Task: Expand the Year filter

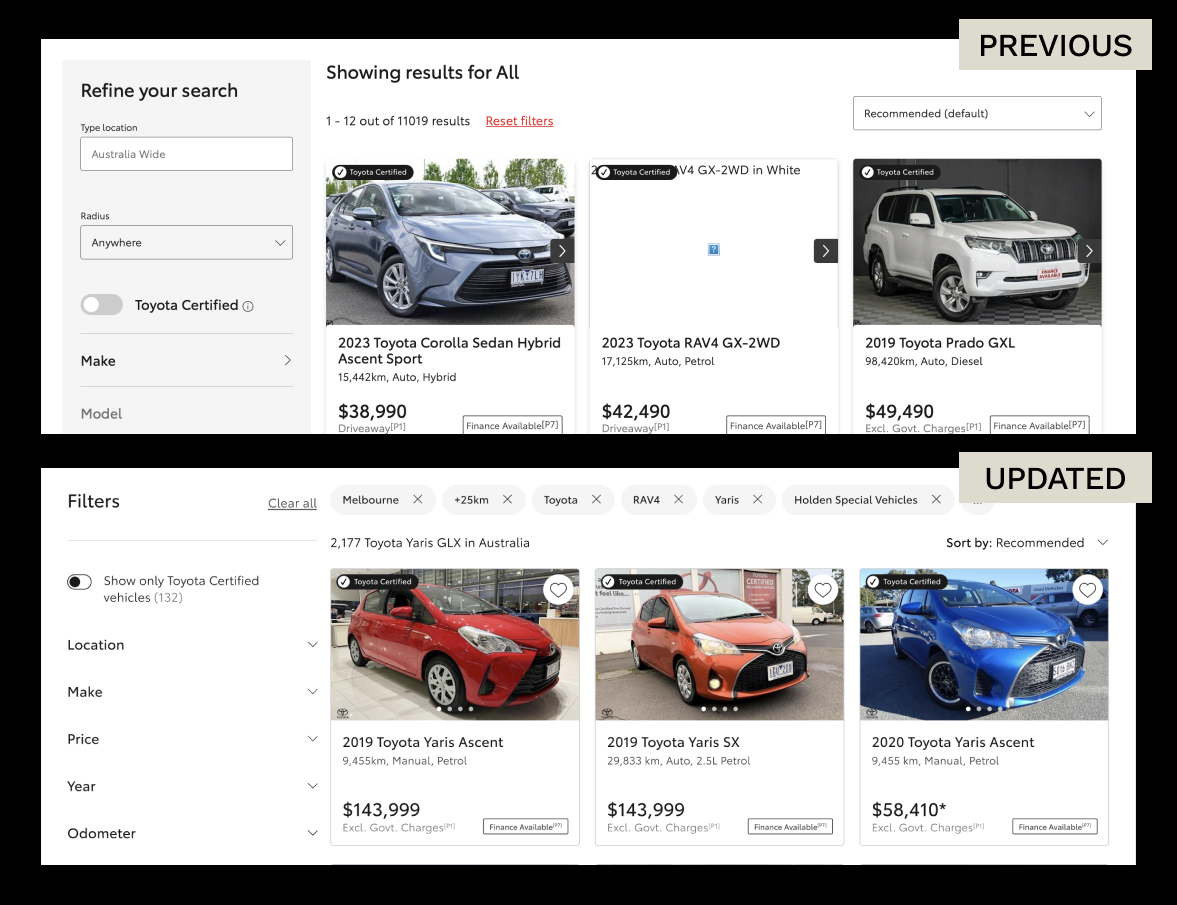Action: click(x=192, y=786)
